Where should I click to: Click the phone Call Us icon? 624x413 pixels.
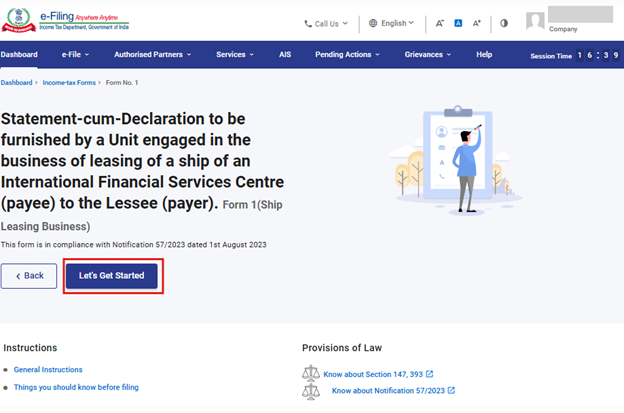pos(308,23)
